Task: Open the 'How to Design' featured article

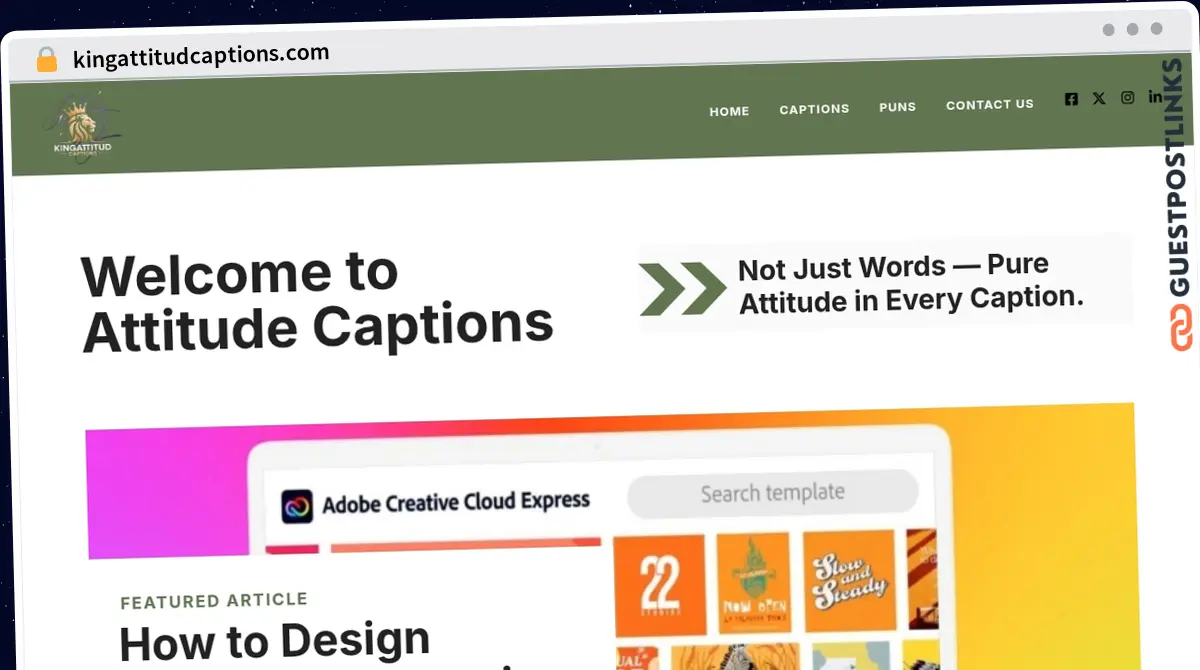Action: coord(274,640)
